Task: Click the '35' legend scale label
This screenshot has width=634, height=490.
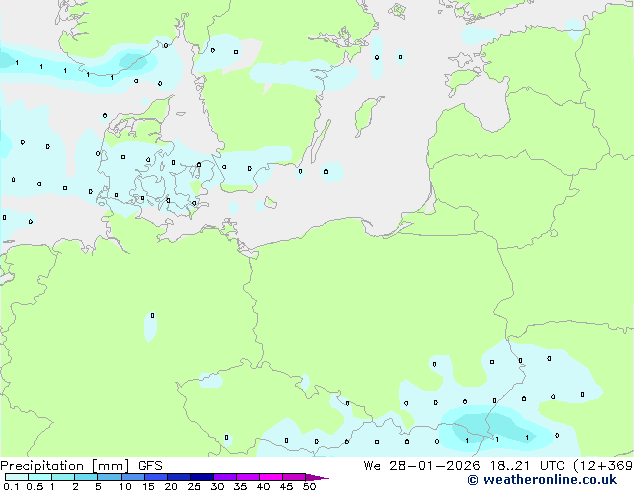Action: click(x=240, y=486)
